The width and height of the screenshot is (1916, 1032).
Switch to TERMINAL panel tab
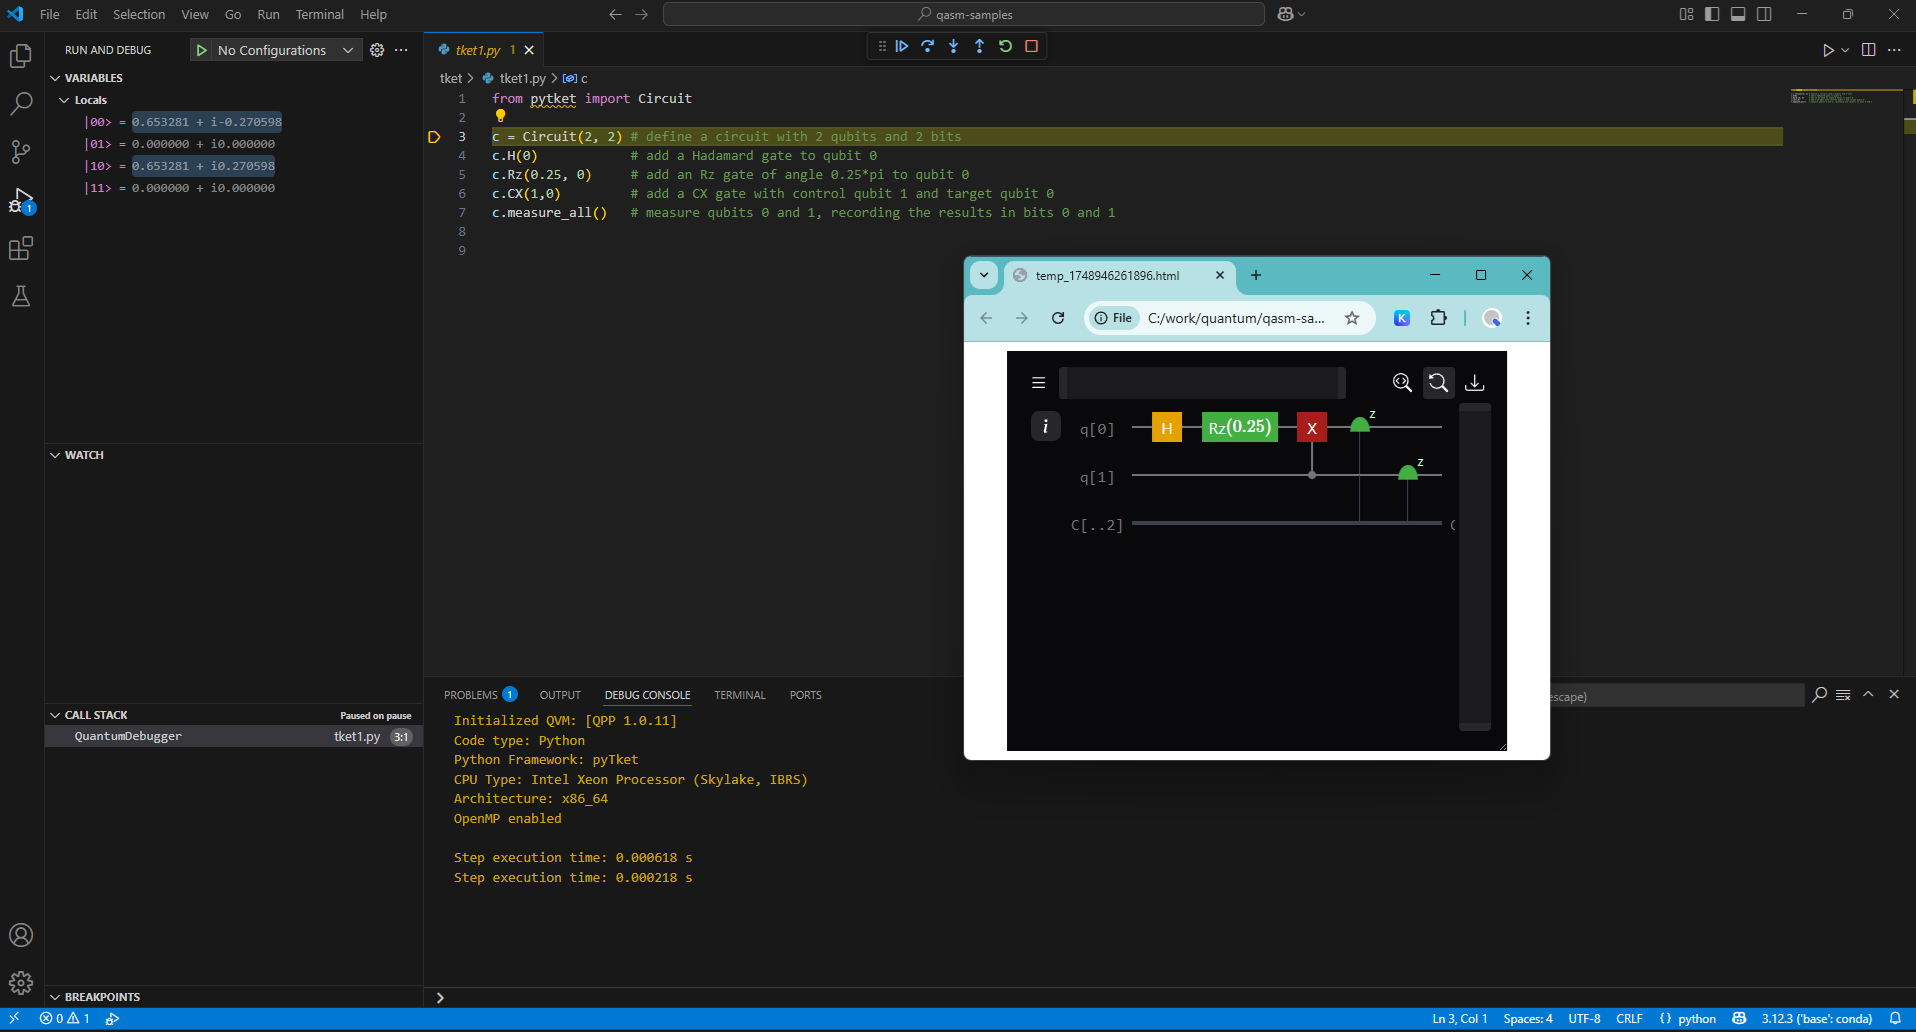[740, 695]
